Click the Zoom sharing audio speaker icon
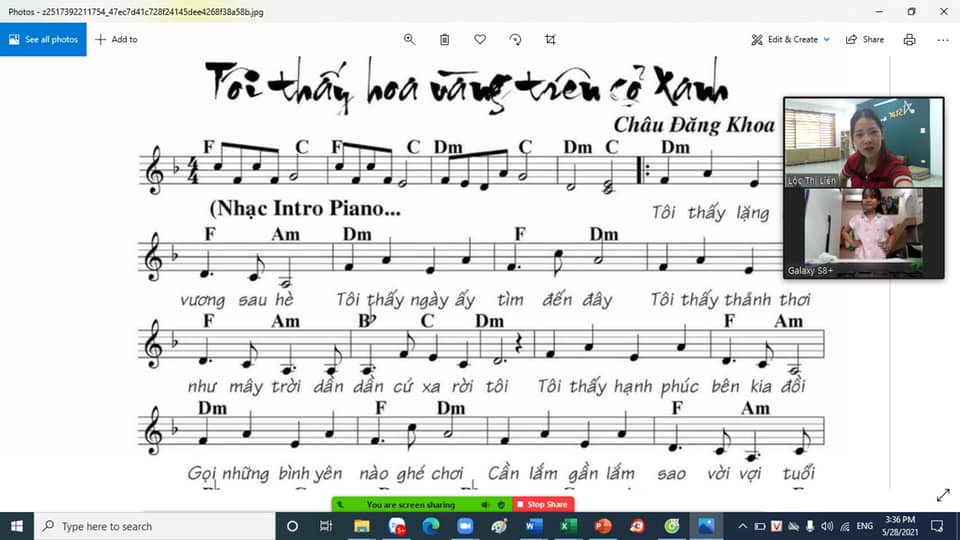The width and height of the screenshot is (960, 540). (486, 504)
